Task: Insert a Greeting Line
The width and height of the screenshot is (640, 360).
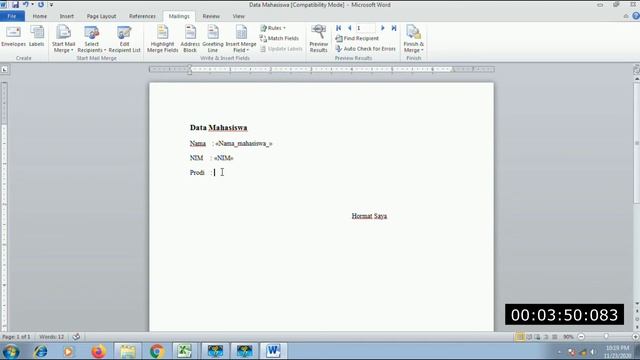Action: [x=213, y=39]
